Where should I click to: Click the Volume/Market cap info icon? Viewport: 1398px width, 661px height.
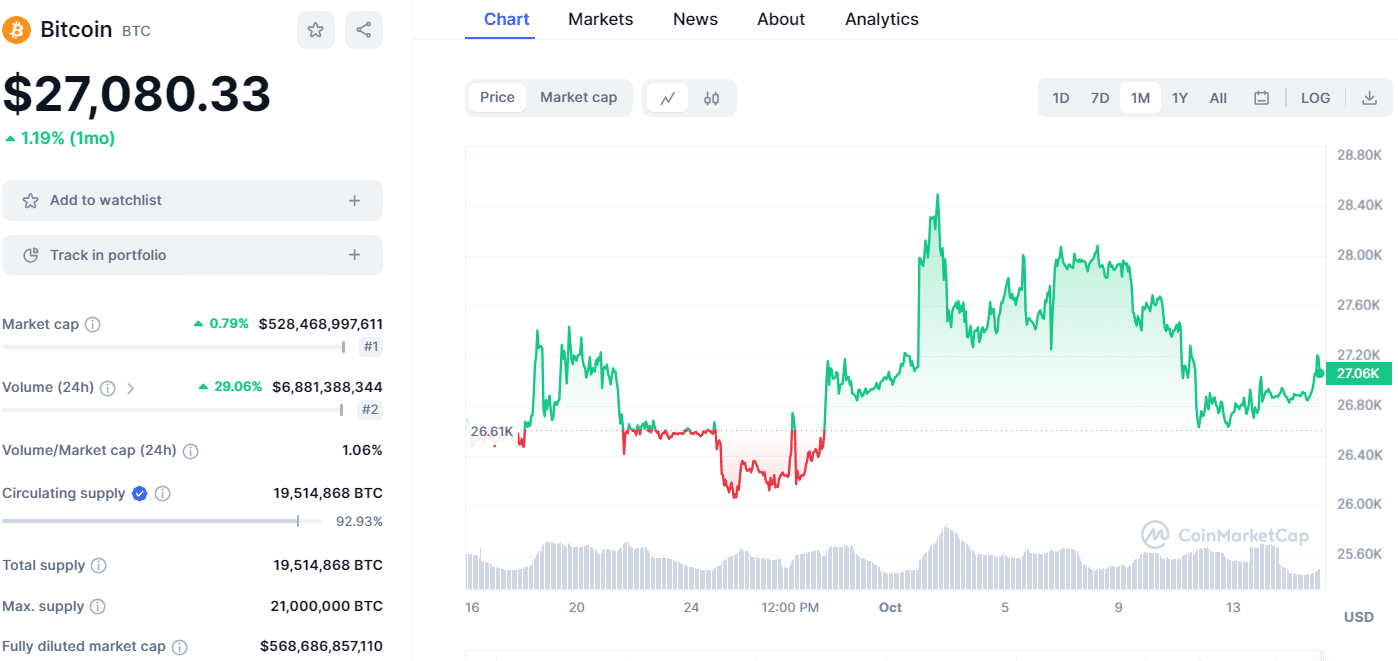tap(191, 451)
